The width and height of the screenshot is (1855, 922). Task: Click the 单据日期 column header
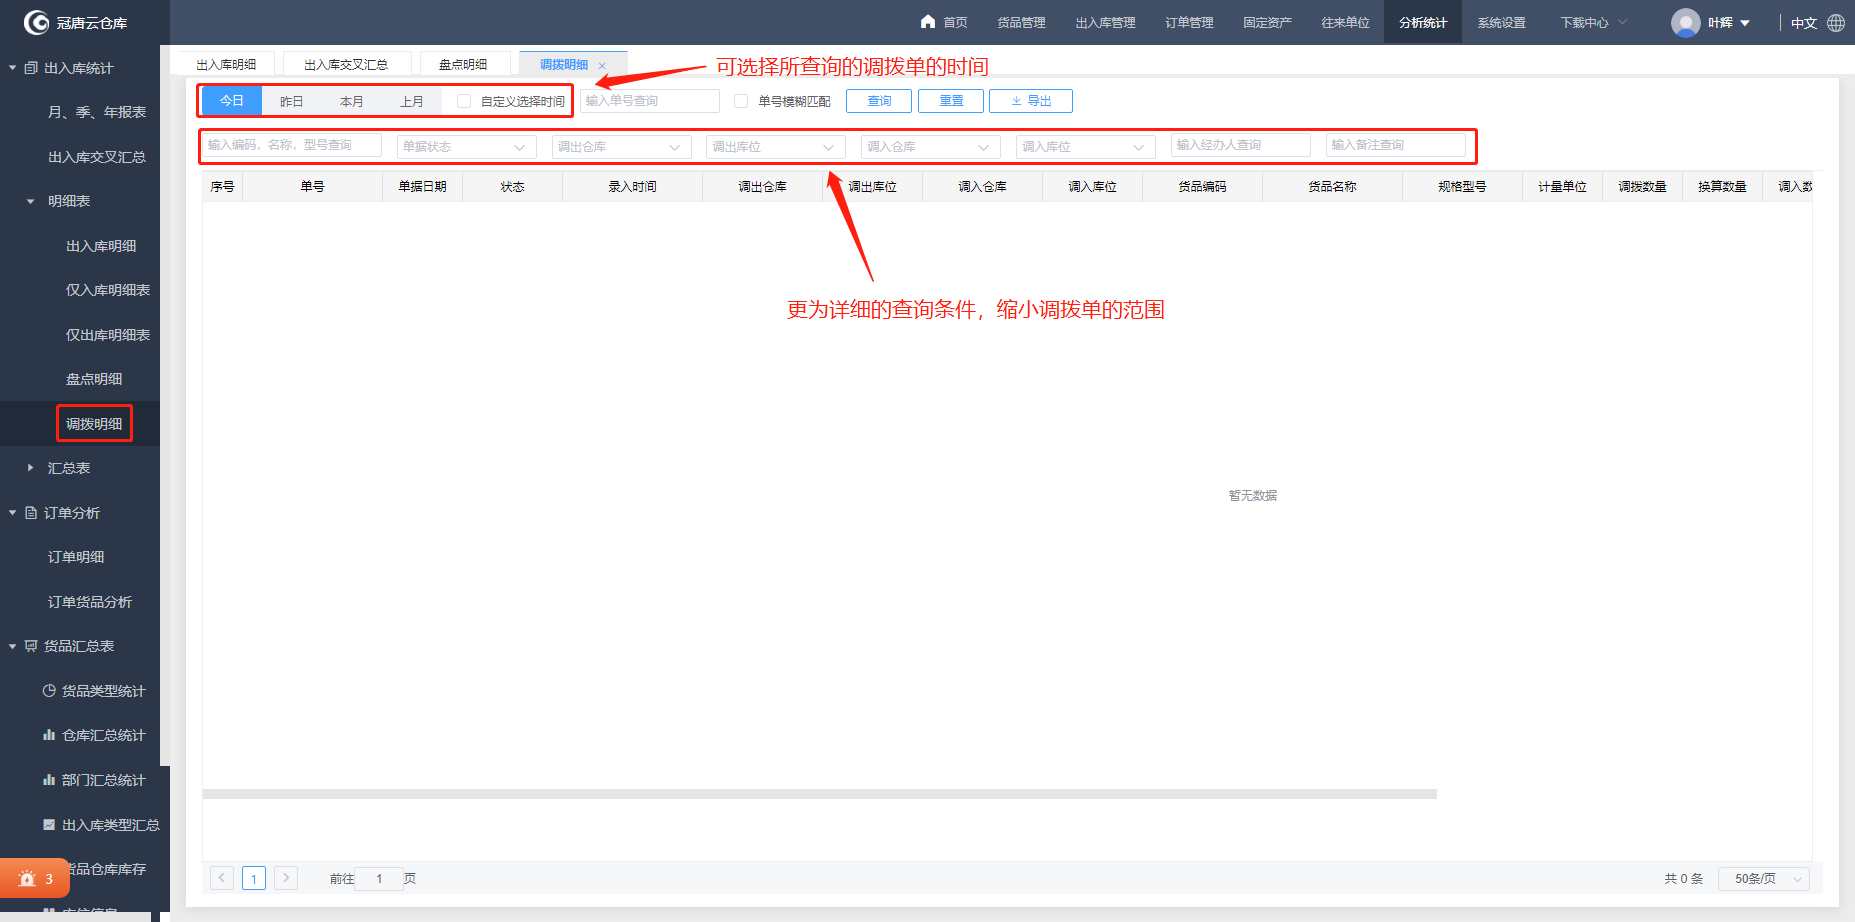tap(422, 187)
